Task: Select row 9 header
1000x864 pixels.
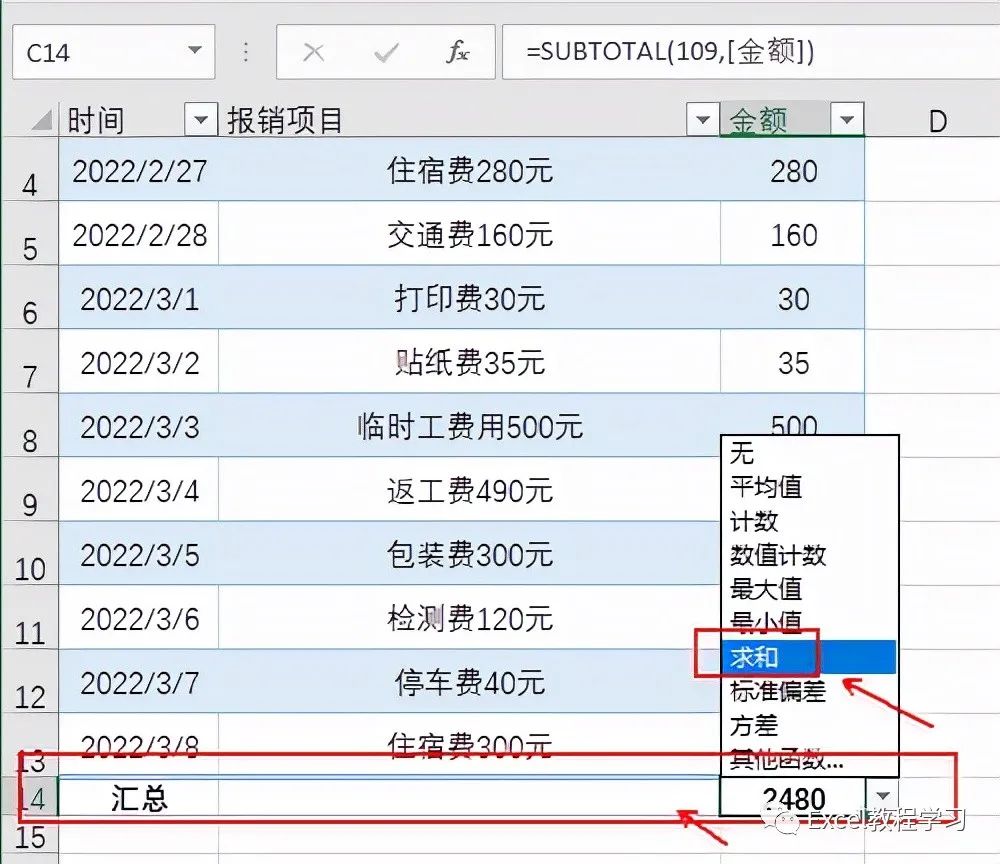Action: tap(30, 490)
